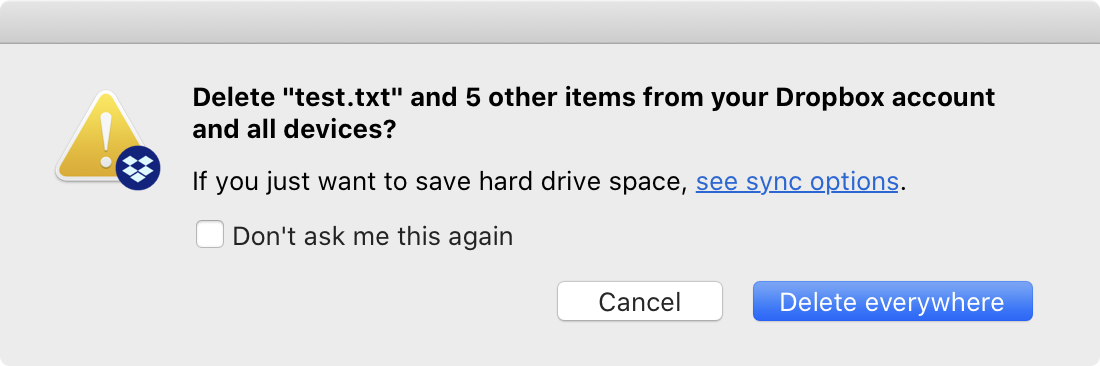Select the blue default action button
Image resolution: width=1100 pixels, height=366 pixels.
(x=892, y=301)
